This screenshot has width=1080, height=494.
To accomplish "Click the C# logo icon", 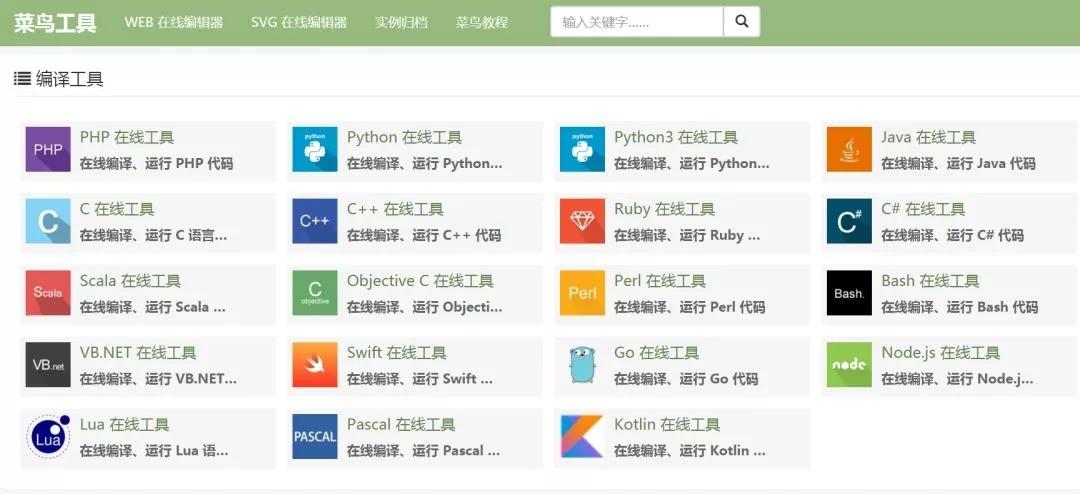I will point(849,221).
